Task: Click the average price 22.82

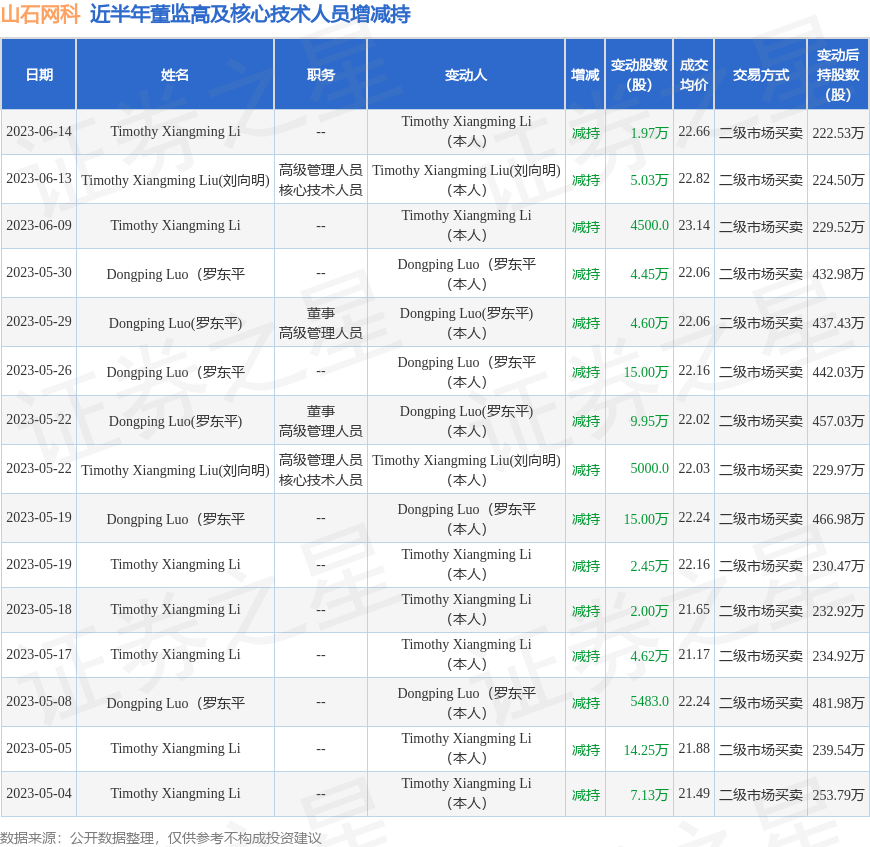Action: pos(694,179)
